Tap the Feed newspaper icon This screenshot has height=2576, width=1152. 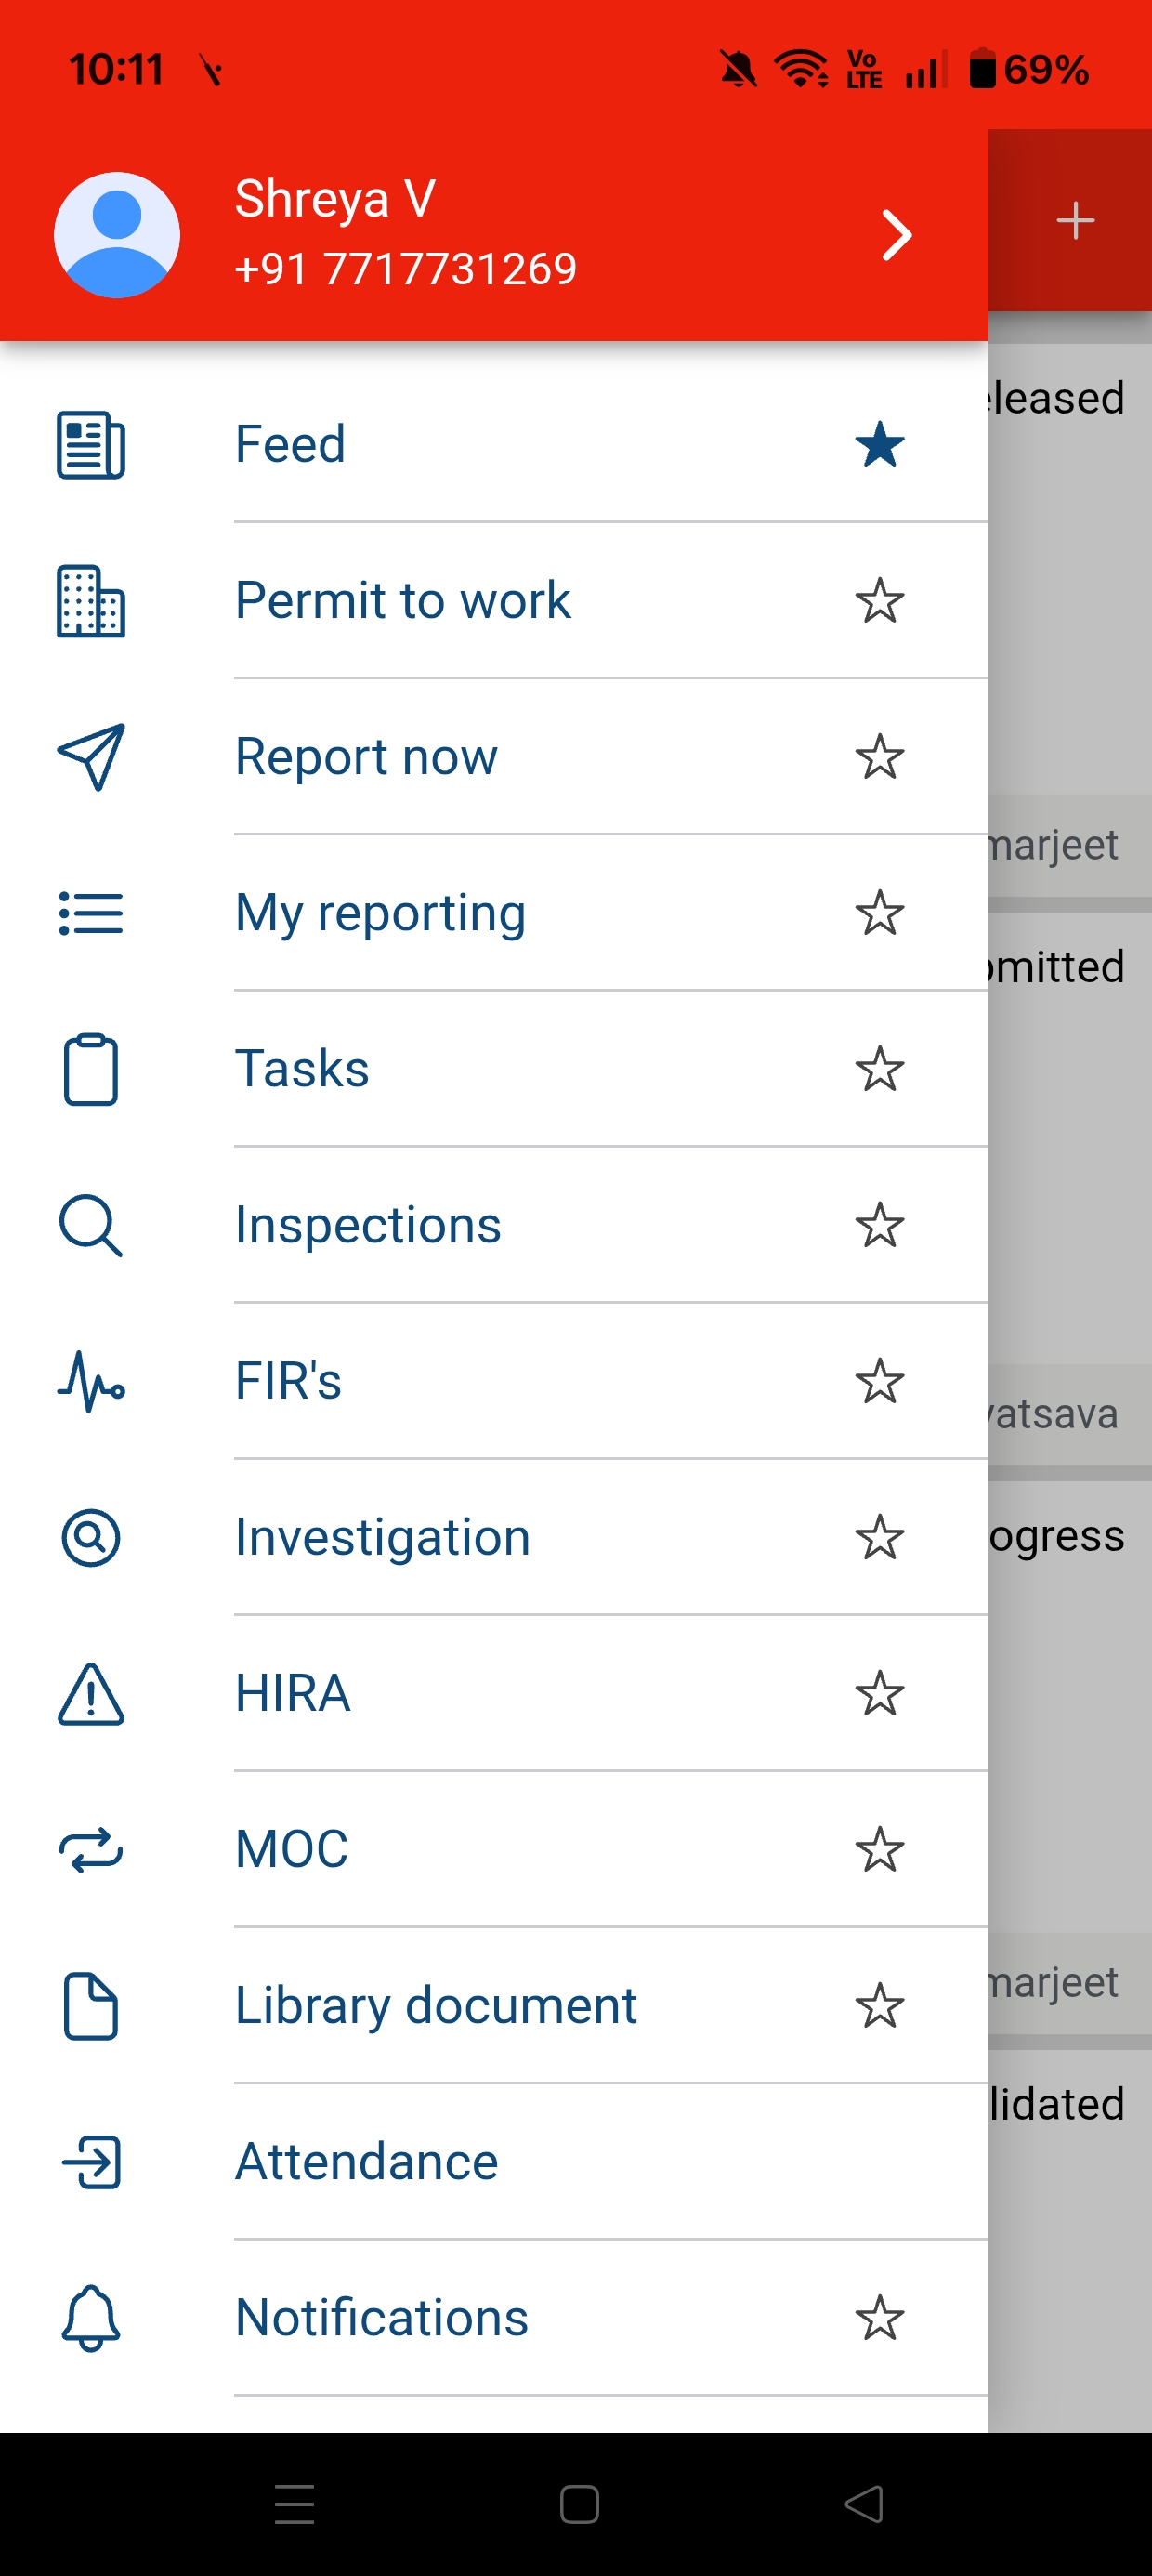91,445
